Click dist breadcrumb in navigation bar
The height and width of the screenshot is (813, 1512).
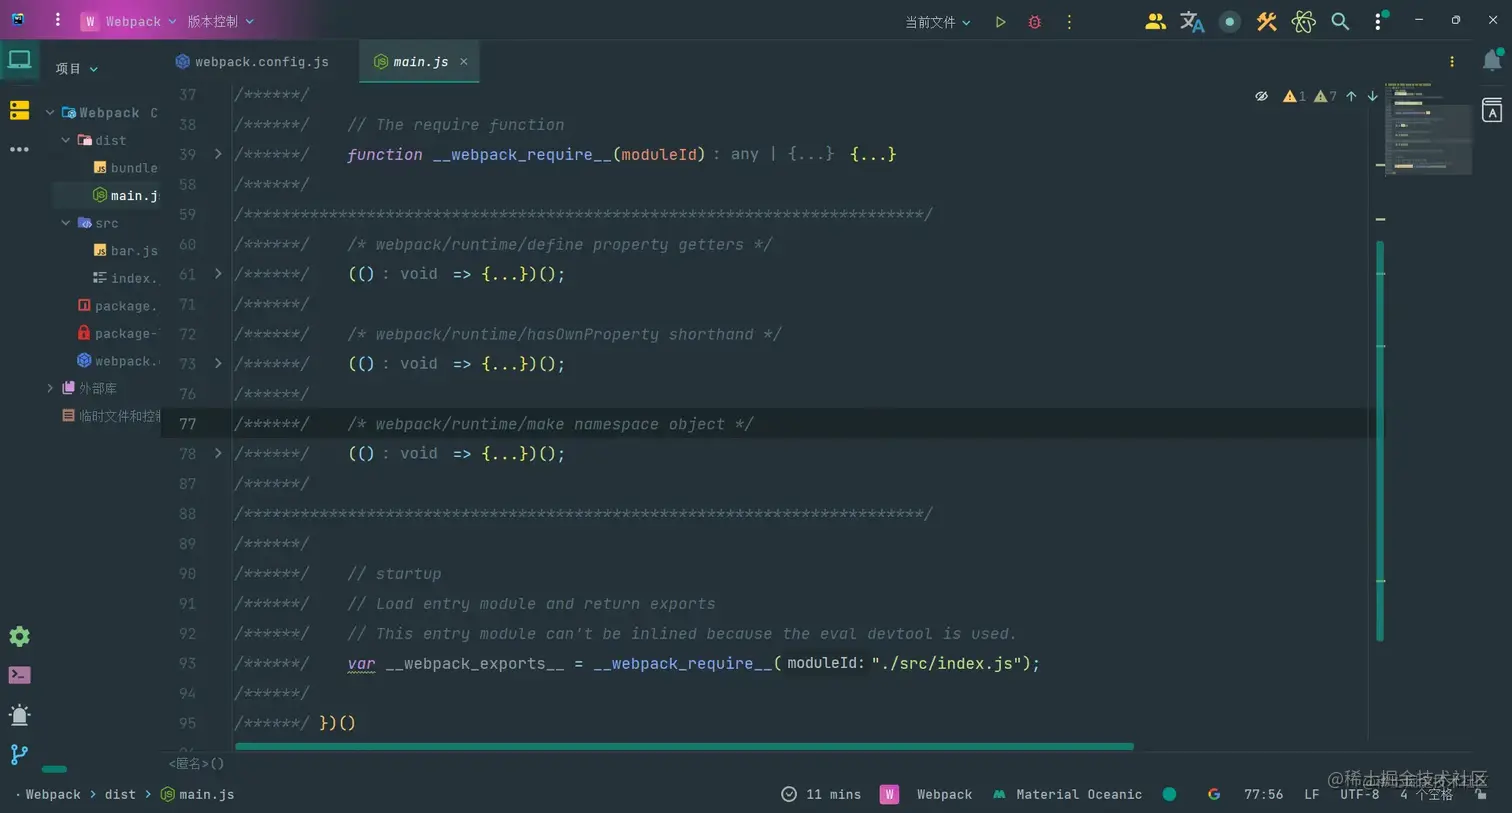[x=120, y=794]
